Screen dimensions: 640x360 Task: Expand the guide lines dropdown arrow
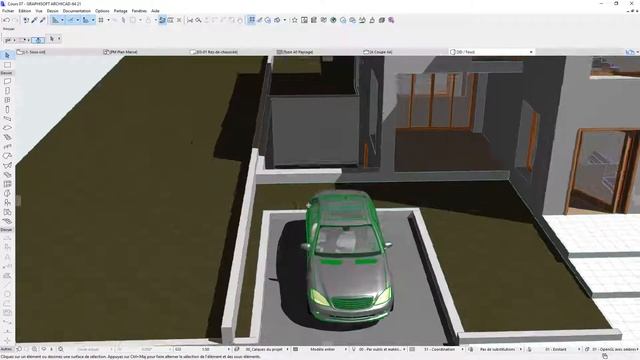pos(62,20)
